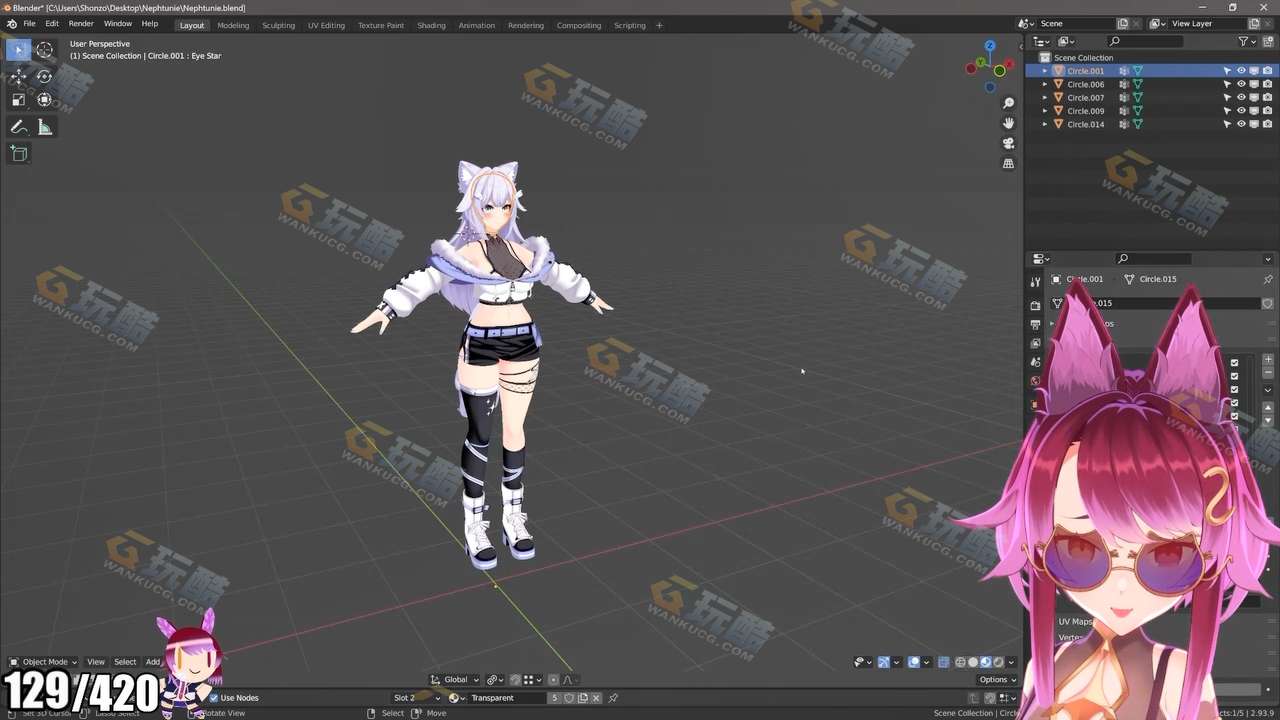
Task: Expand Circle.007 in the outliner
Action: [1045, 98]
